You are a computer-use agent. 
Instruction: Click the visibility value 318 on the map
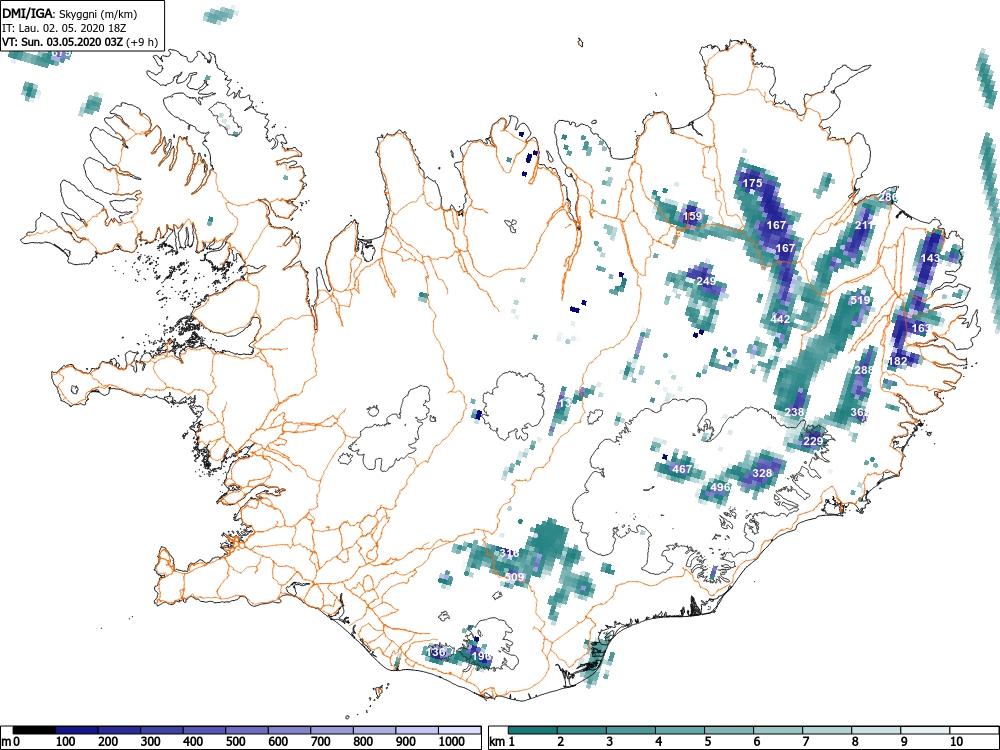pos(509,553)
